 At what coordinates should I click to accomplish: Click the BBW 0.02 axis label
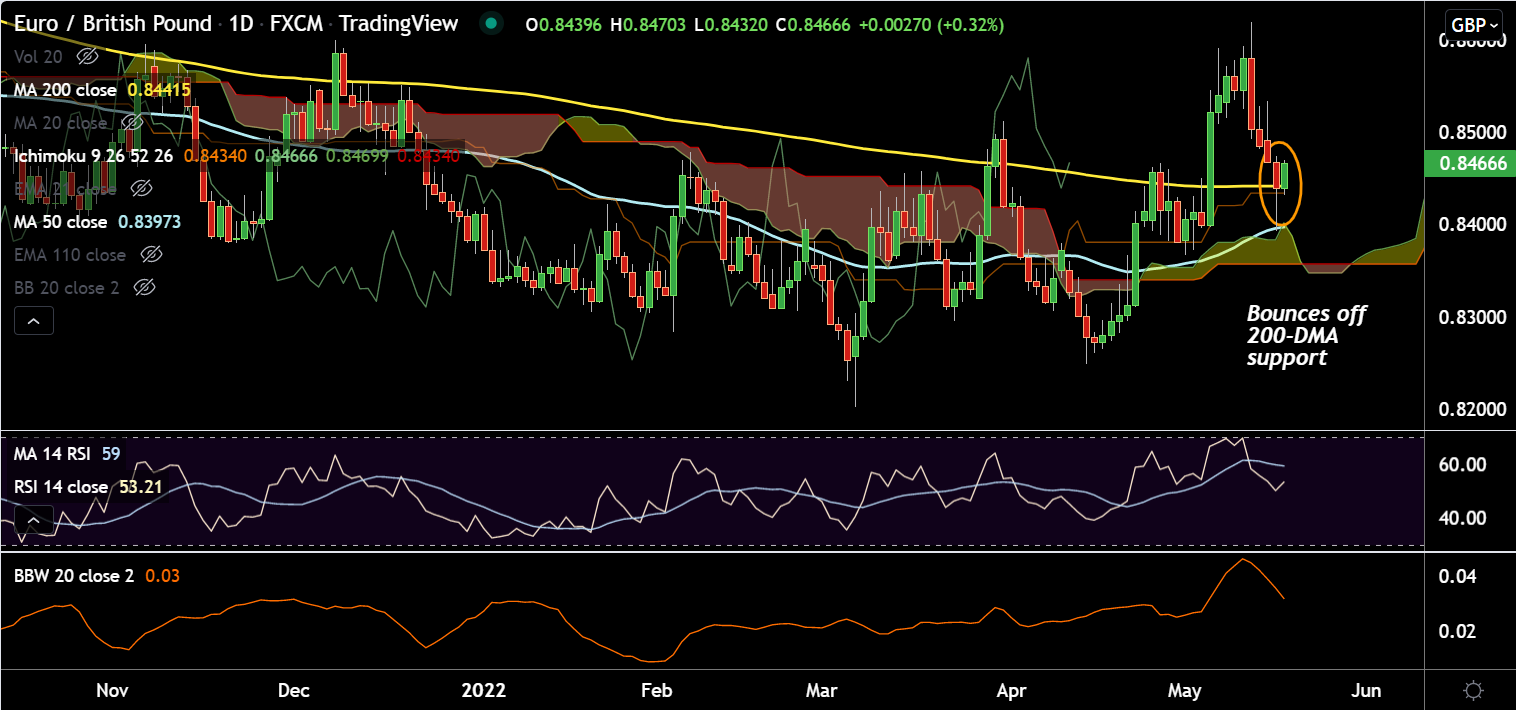[1456, 632]
